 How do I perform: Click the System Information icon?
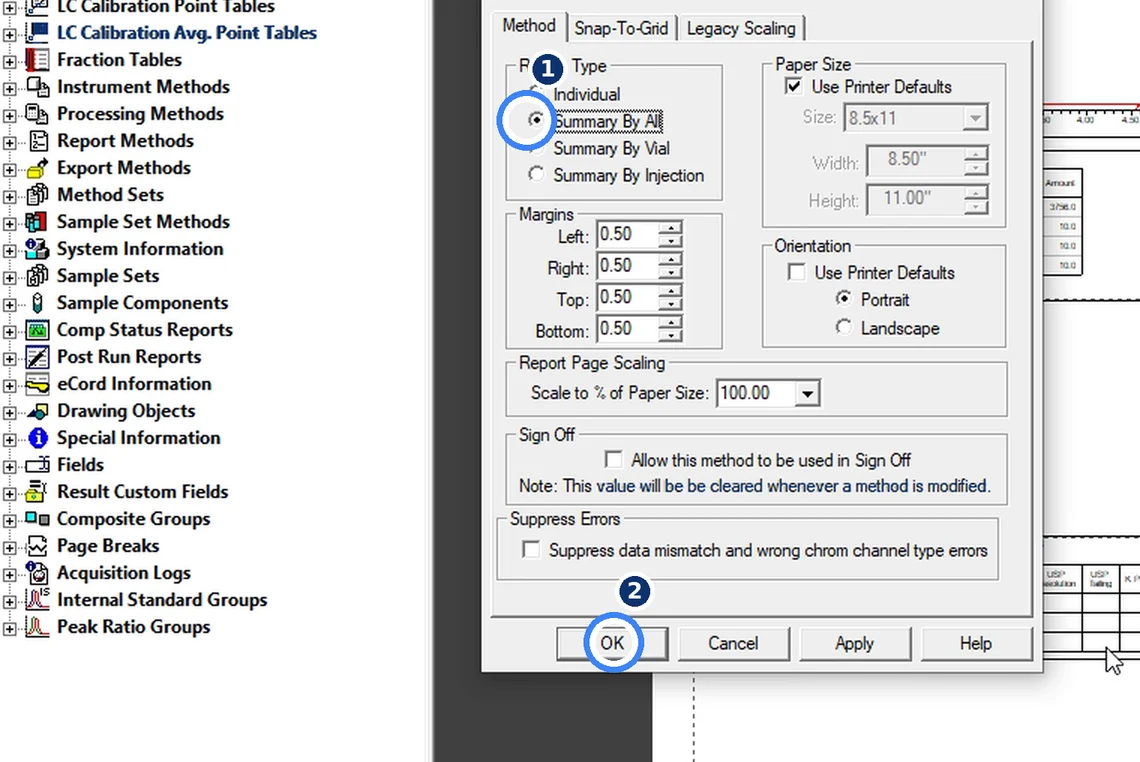[x=37, y=249]
